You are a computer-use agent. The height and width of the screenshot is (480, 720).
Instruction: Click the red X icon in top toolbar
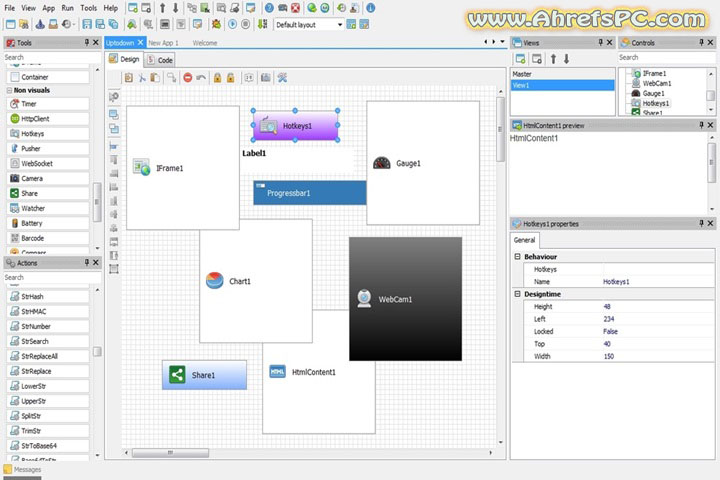pos(296,8)
